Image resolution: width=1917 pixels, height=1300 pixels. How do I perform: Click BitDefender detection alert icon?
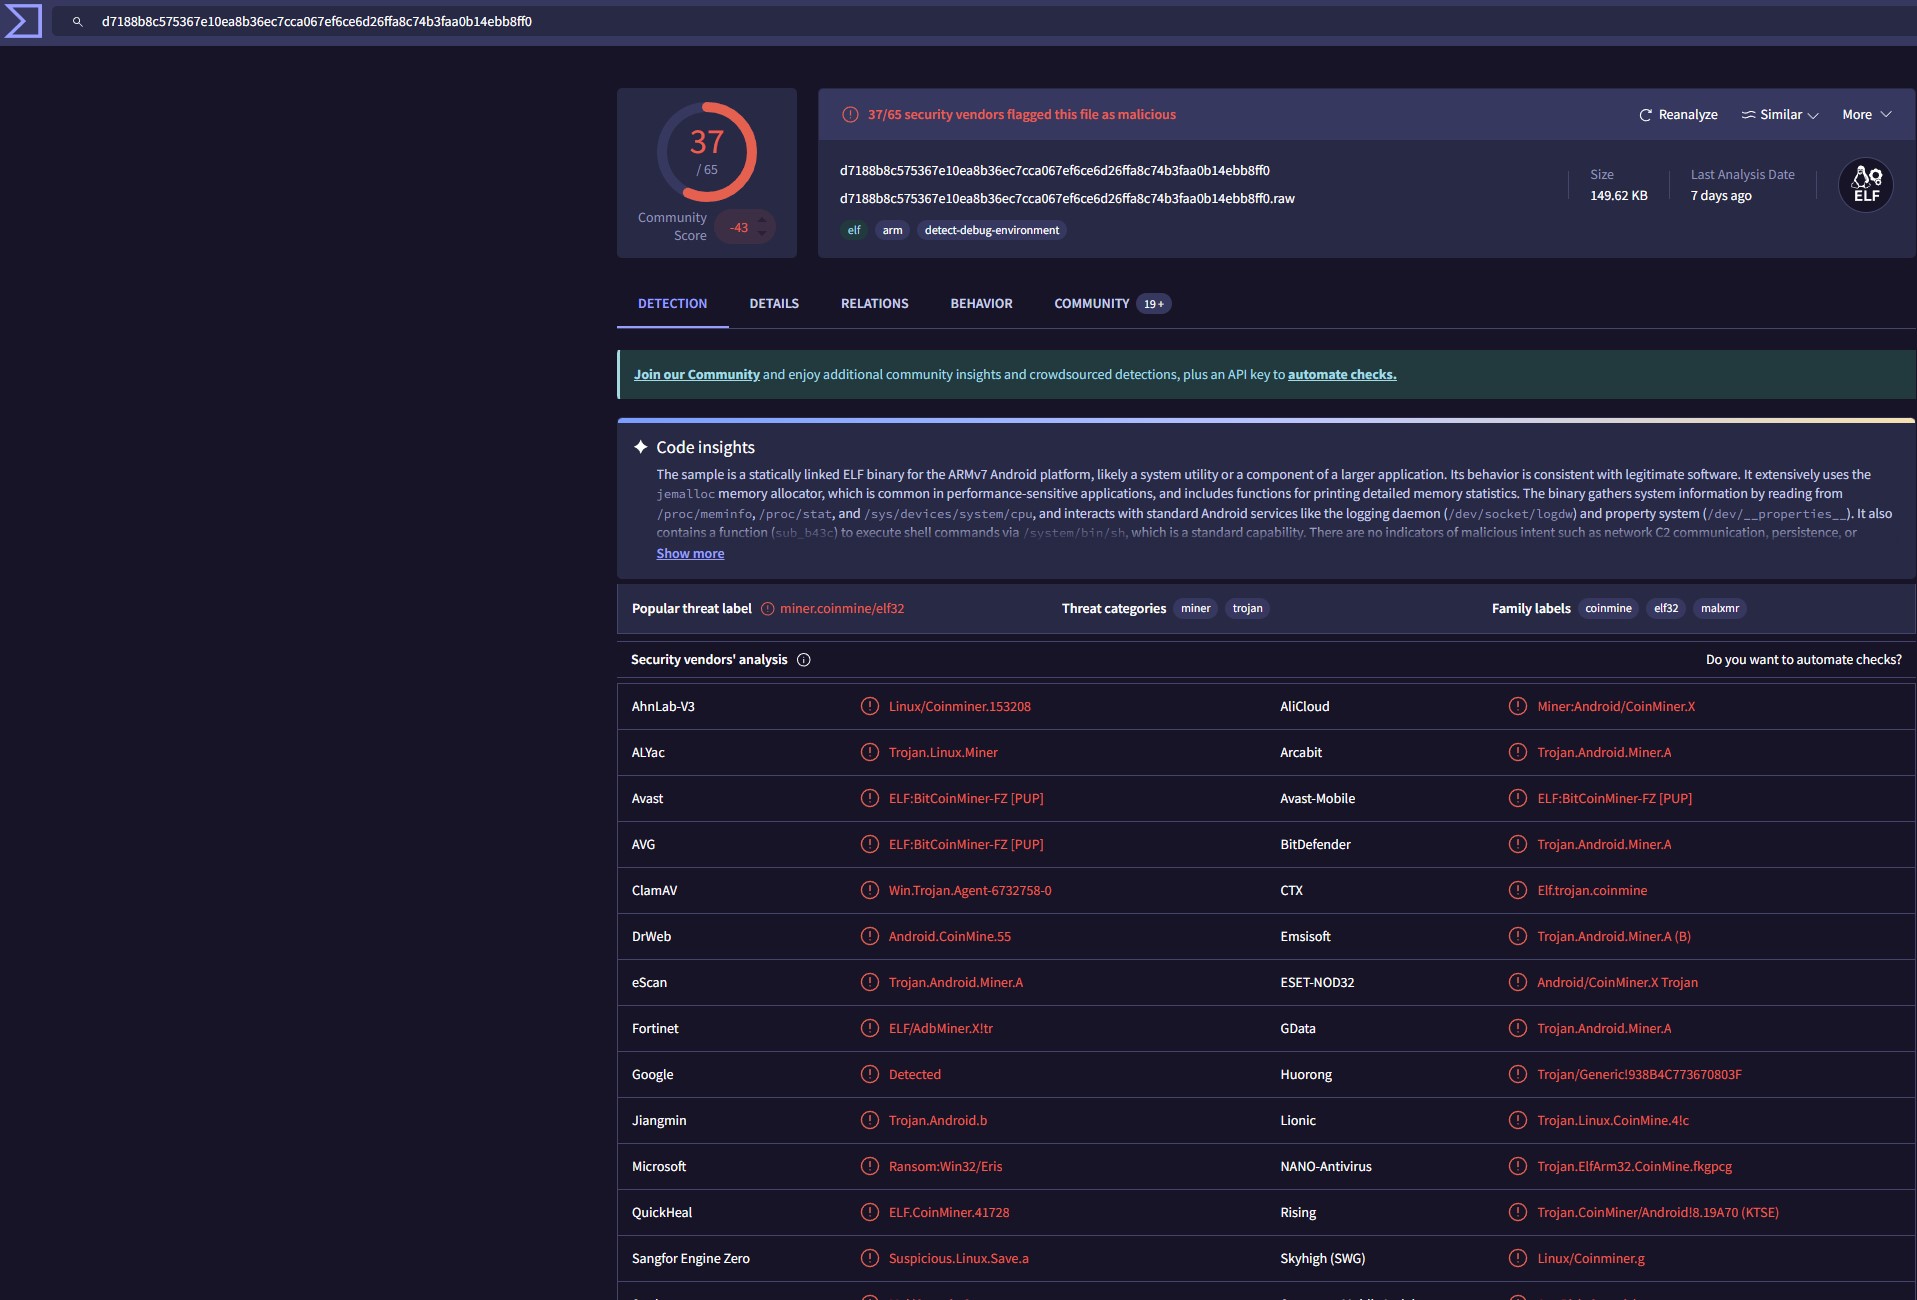[x=1518, y=844]
